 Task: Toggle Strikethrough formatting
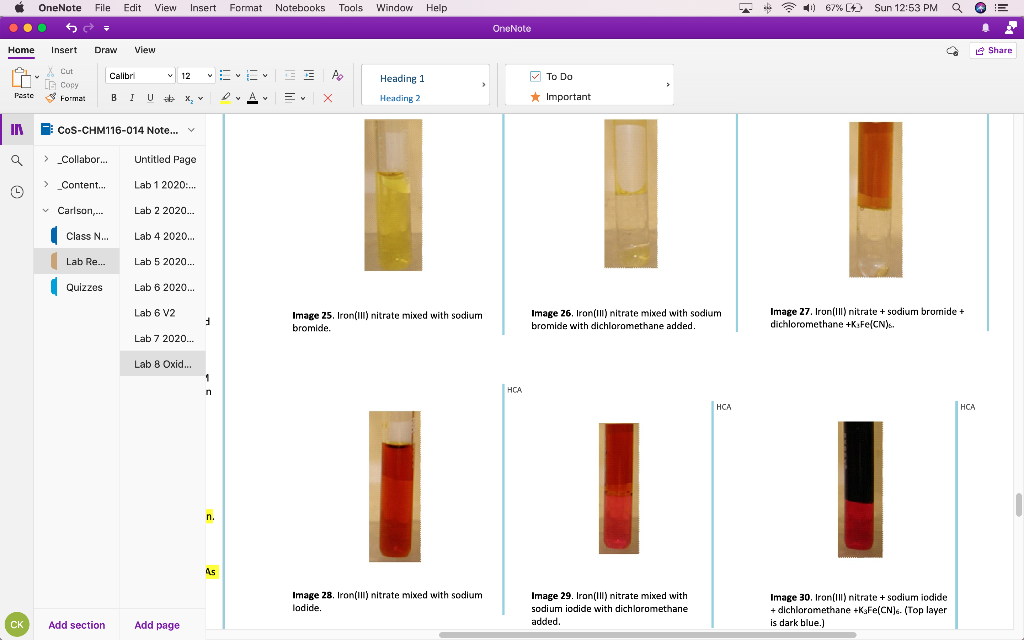pyautogui.click(x=169, y=98)
